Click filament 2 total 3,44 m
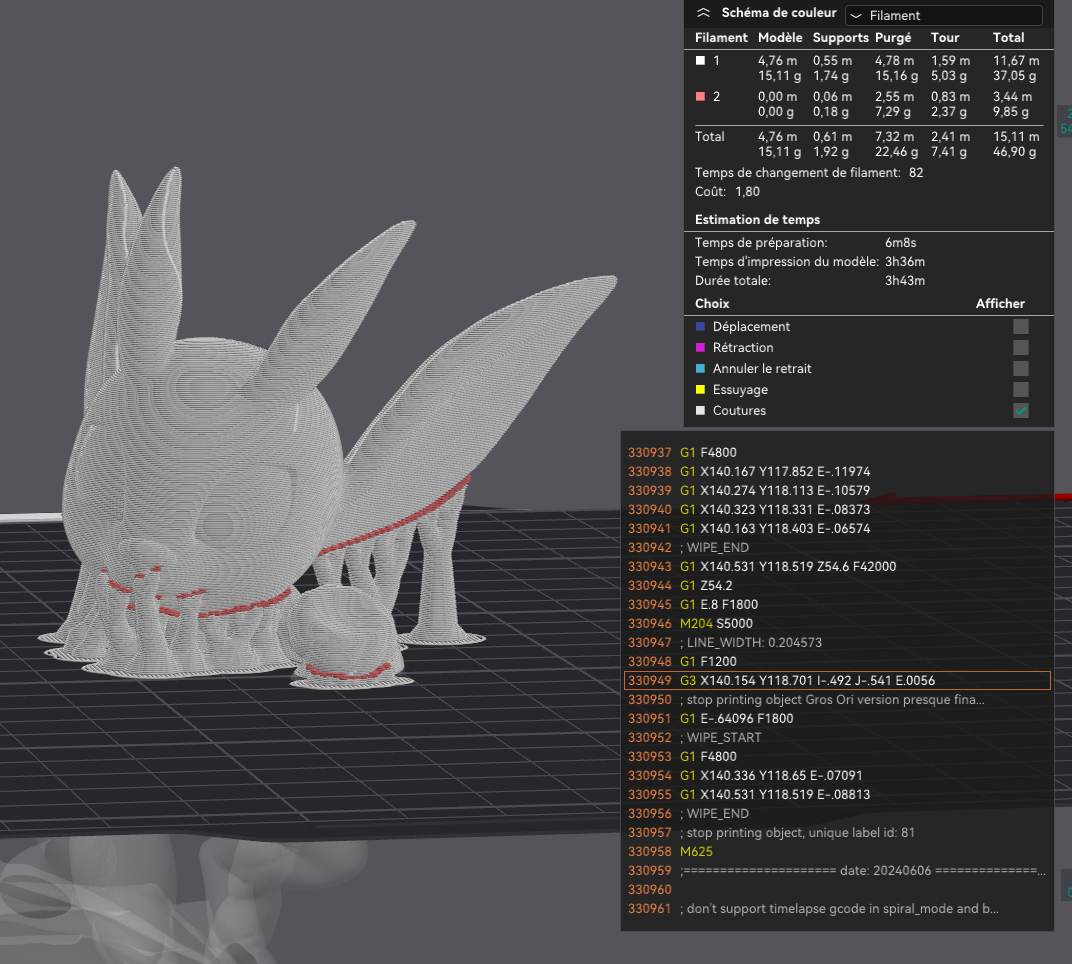This screenshot has height=964, width=1072. pos(1013,96)
